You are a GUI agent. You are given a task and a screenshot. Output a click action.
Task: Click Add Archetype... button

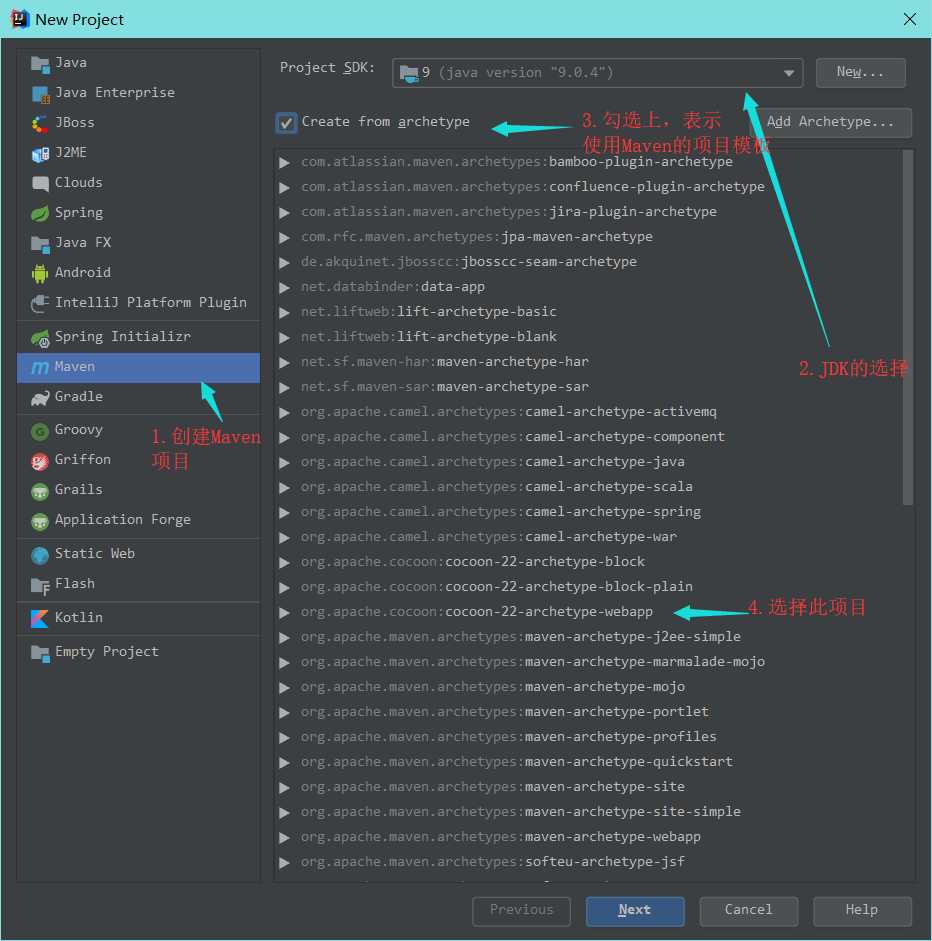pyautogui.click(x=831, y=122)
